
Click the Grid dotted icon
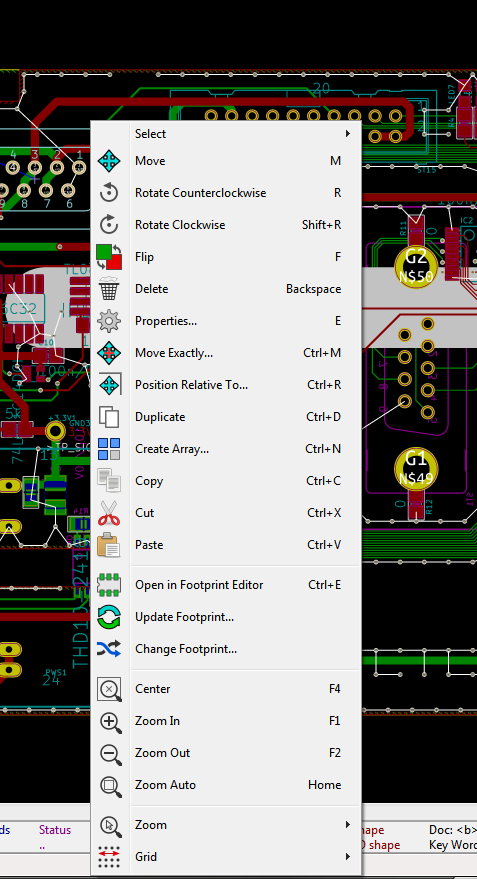[x=109, y=857]
